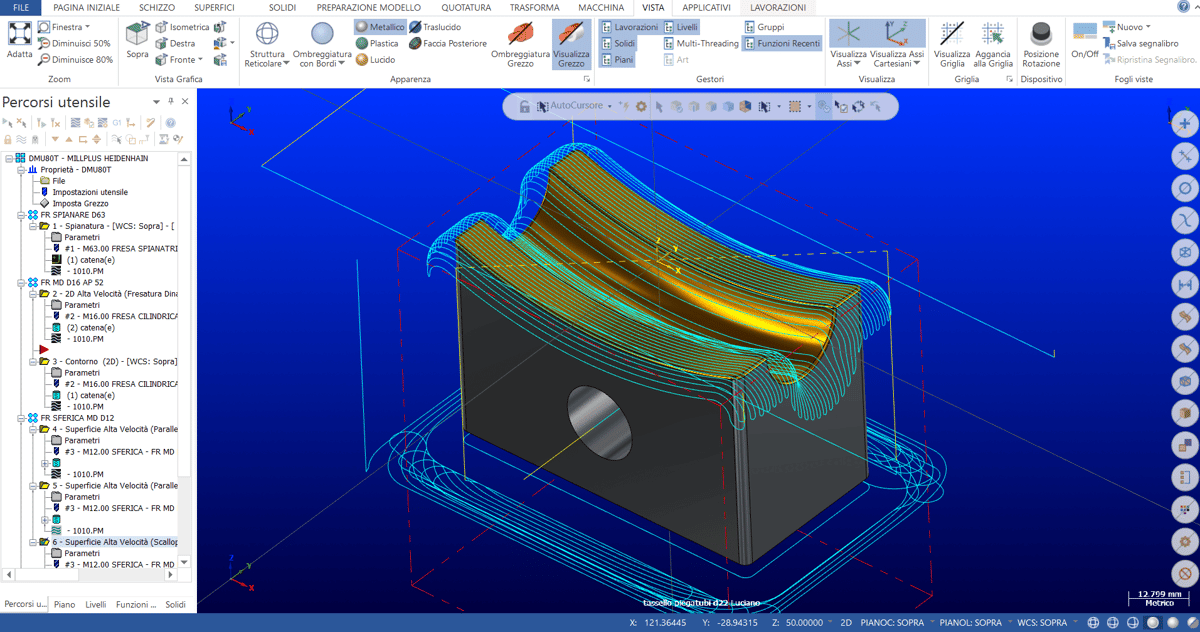Open the SUPERFICI ribbon tab
This screenshot has width=1200, height=632.
click(215, 7)
